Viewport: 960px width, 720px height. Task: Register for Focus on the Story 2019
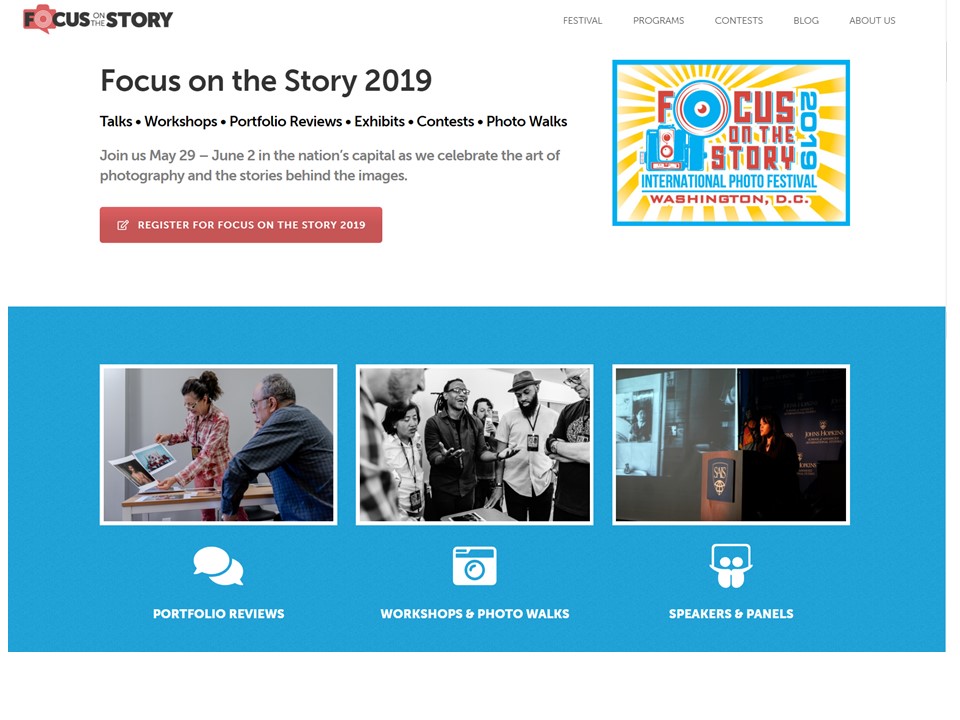coord(241,225)
